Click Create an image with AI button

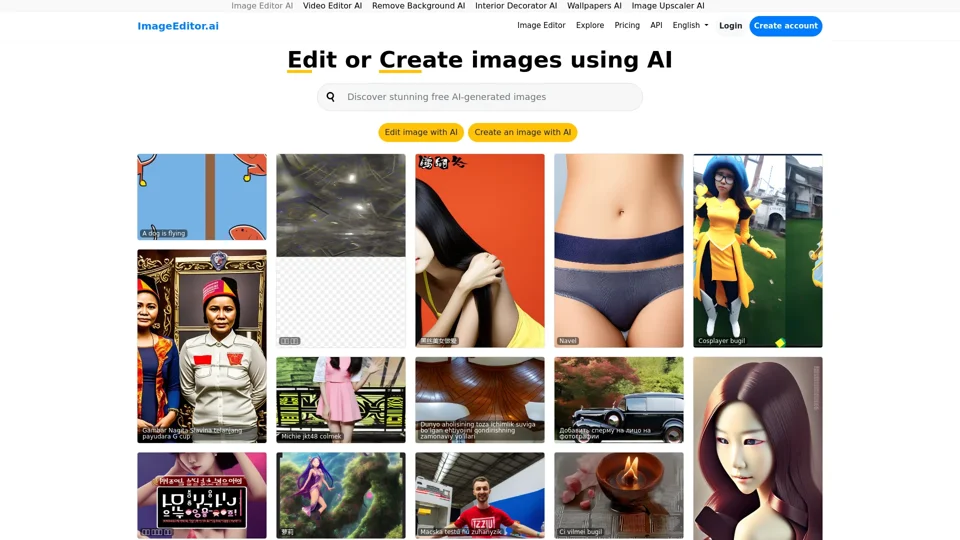tap(522, 132)
